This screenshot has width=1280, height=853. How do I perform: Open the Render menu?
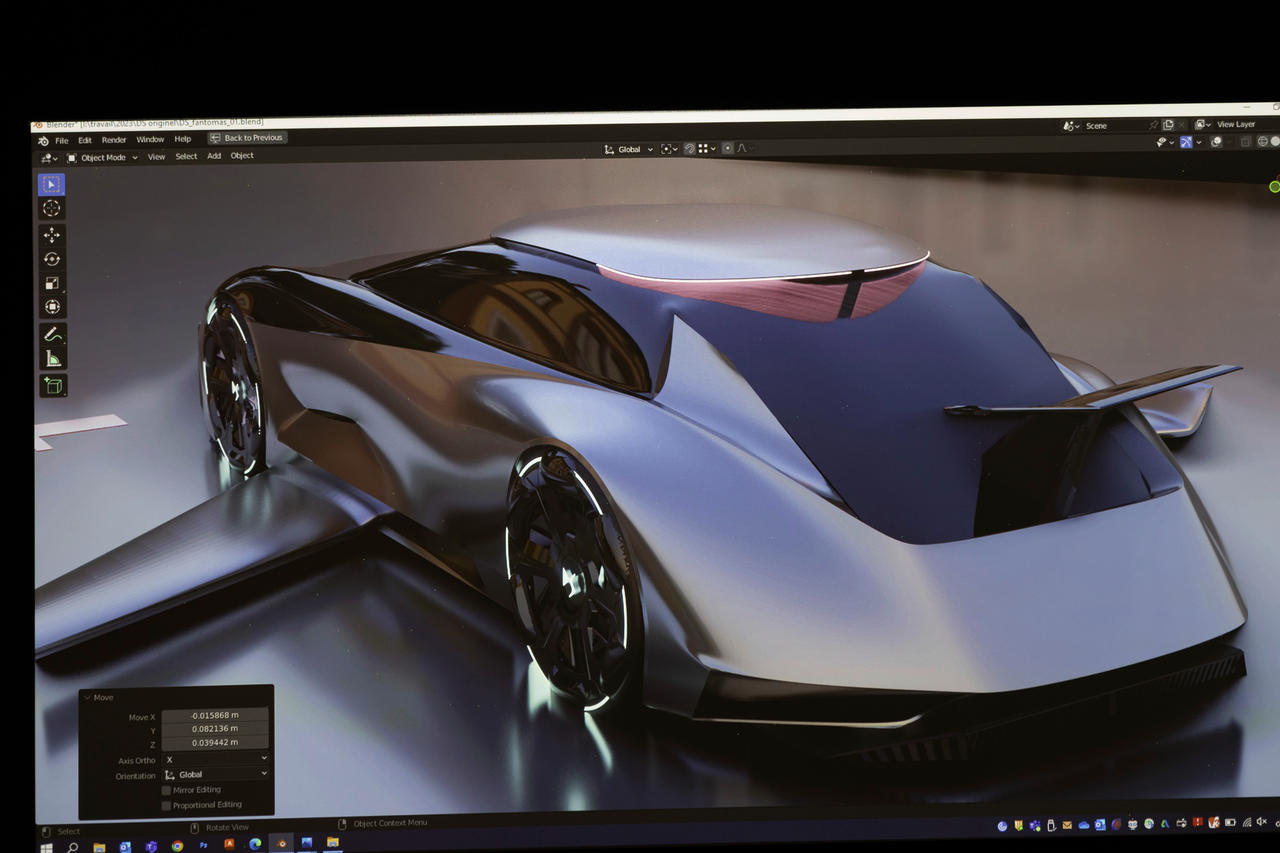point(114,140)
